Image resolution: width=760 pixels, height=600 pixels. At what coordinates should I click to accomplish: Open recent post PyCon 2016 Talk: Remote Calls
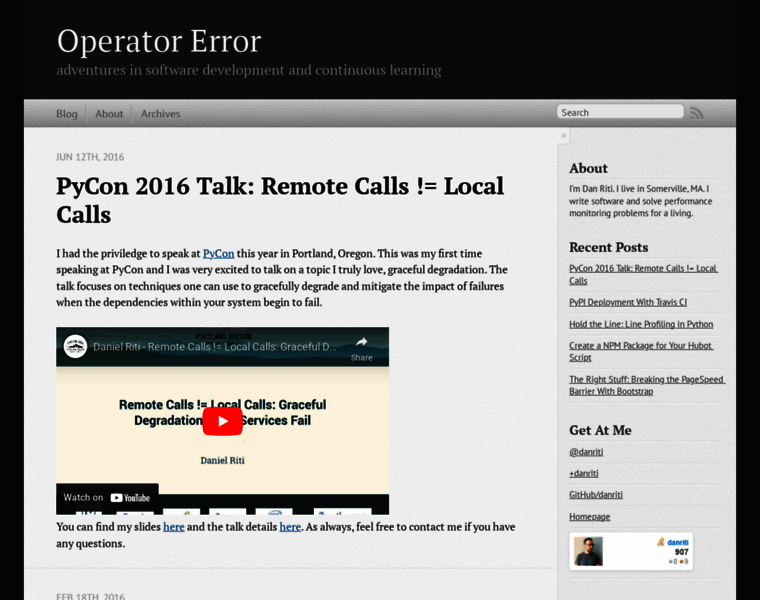pyautogui.click(x=643, y=274)
